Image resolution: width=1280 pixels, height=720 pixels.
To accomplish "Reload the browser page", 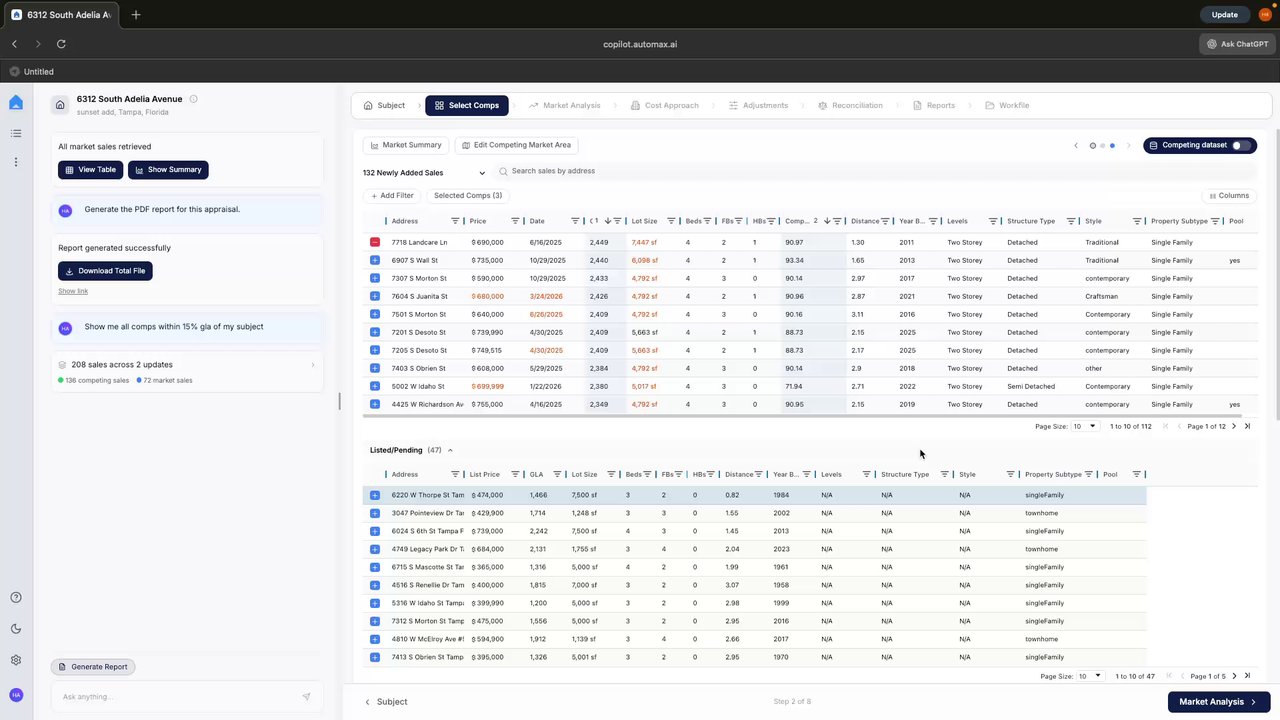I will pos(61,44).
